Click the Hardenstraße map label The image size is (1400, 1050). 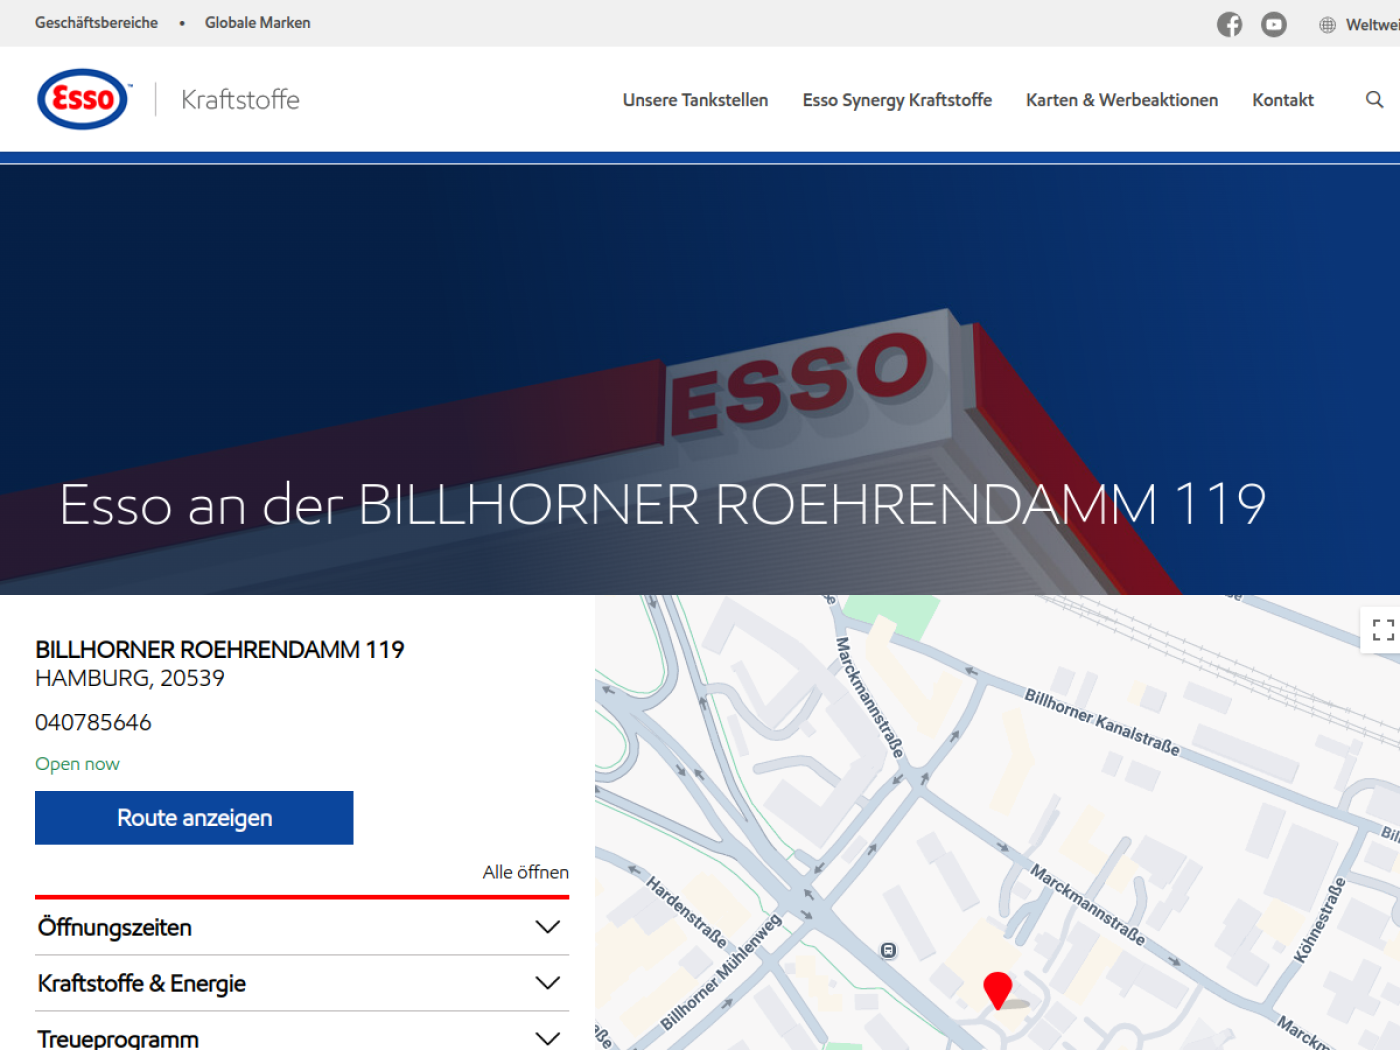[x=686, y=912]
